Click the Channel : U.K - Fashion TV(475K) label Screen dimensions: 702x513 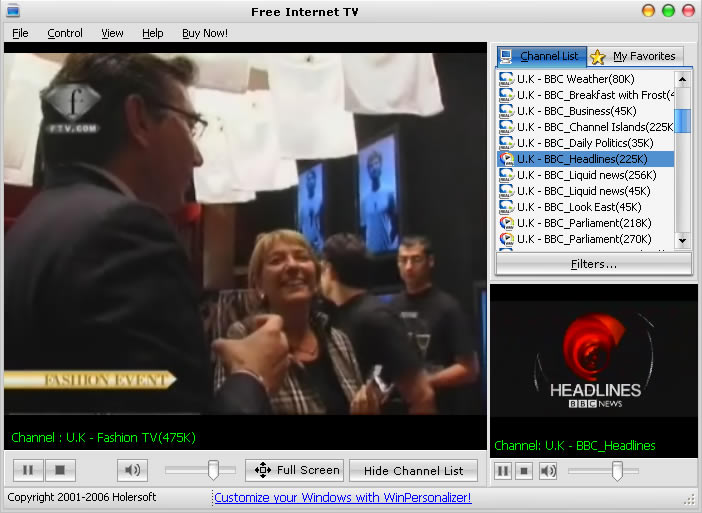(x=103, y=437)
